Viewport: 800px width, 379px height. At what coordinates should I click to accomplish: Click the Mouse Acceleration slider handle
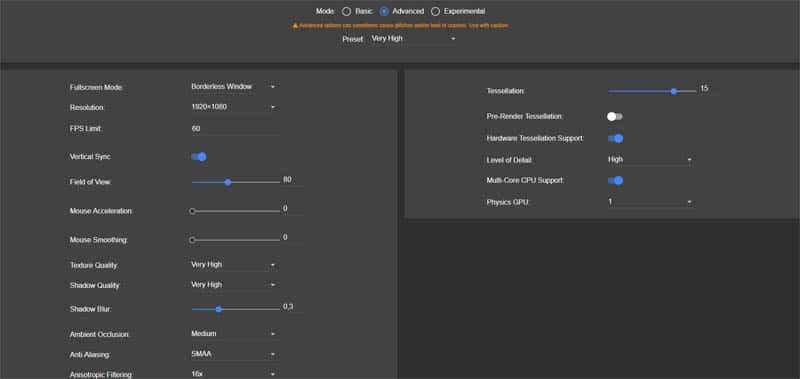(192, 211)
